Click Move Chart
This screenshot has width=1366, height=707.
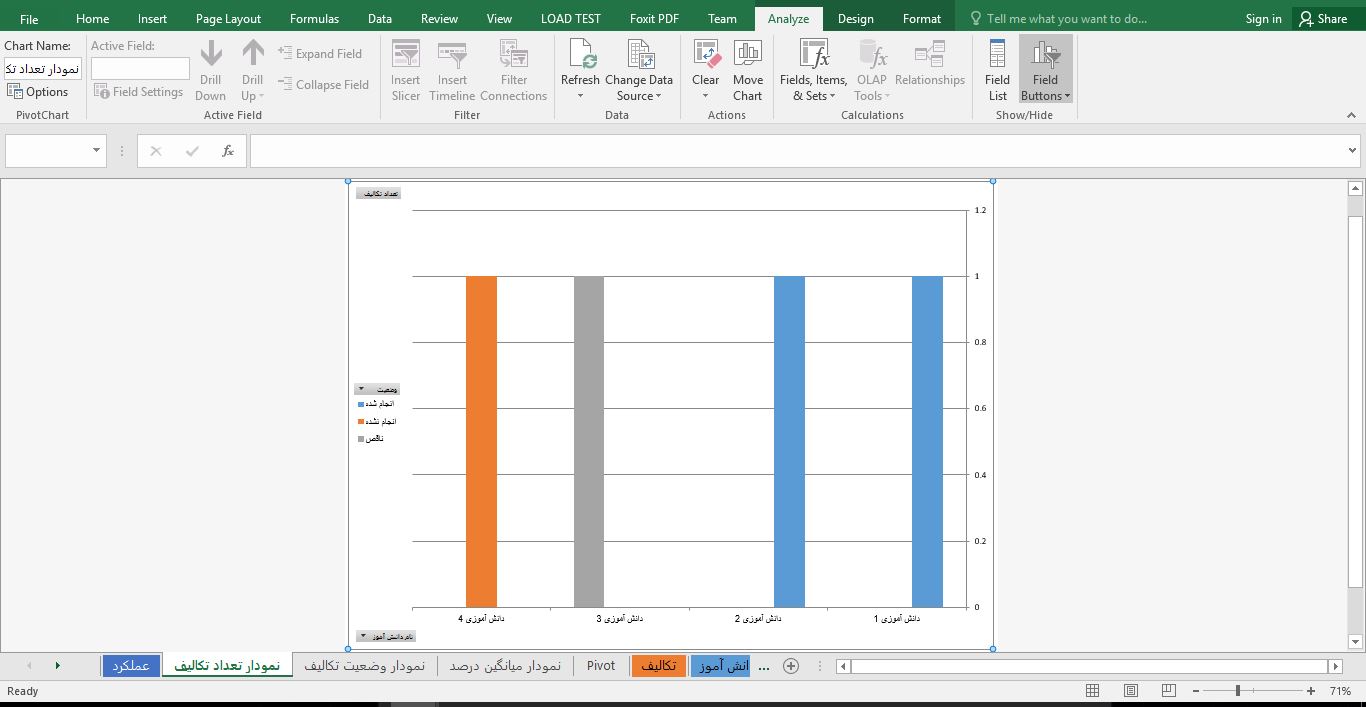747,70
